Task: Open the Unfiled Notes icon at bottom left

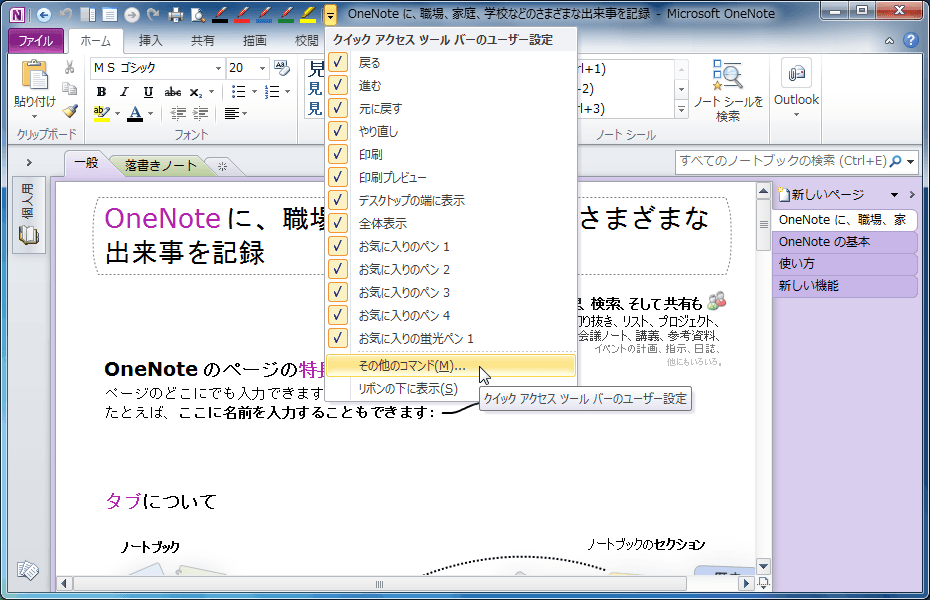Action: click(27, 570)
